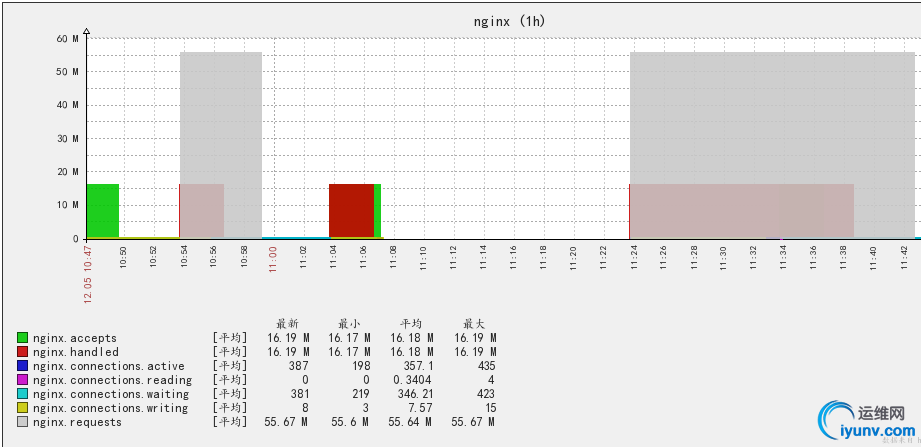Click the 11:00 time axis marker
The height and width of the screenshot is (447, 921).
click(x=273, y=257)
